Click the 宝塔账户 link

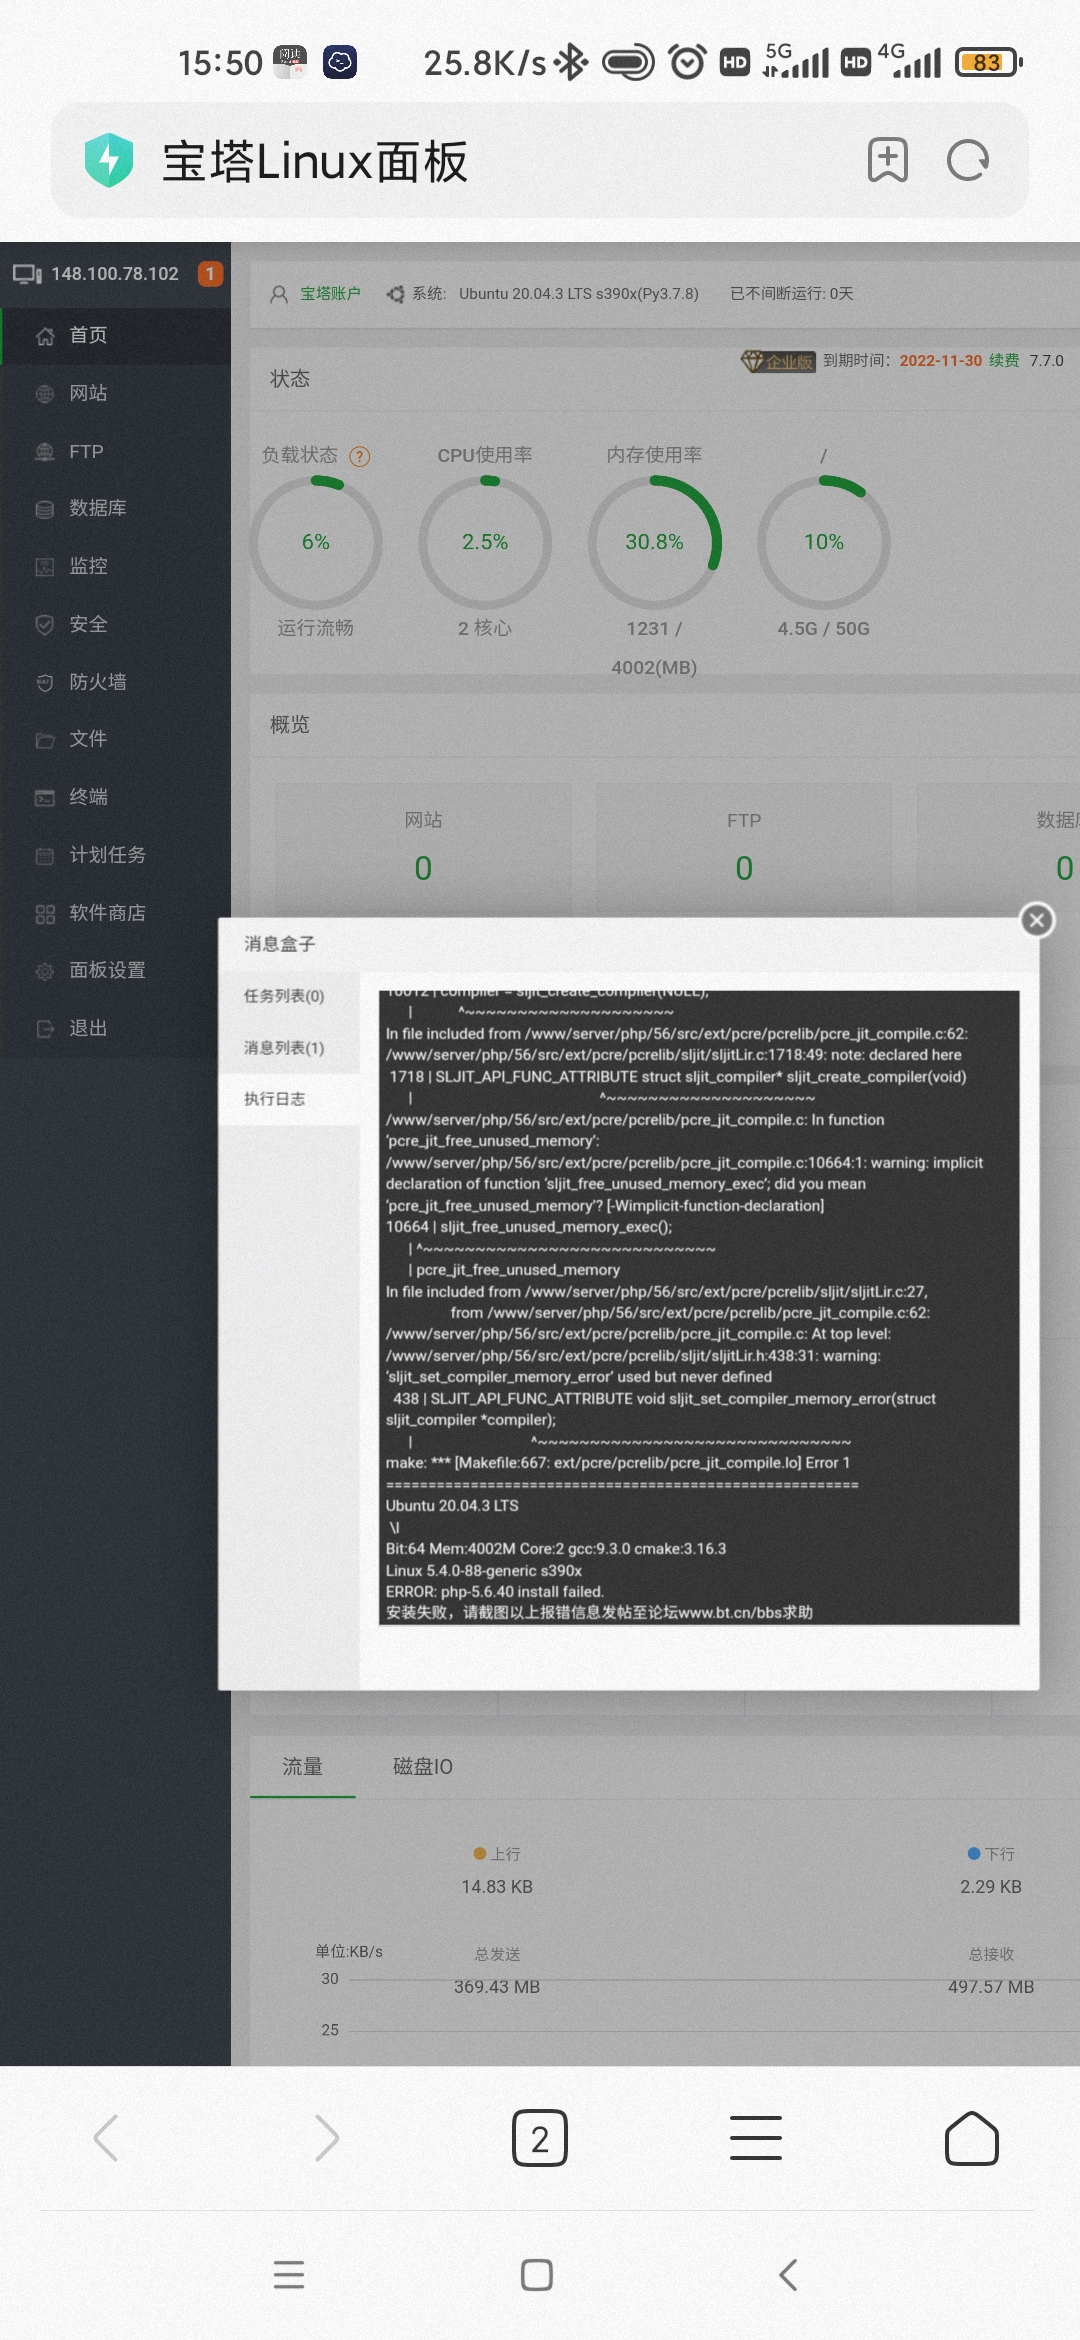click(330, 293)
